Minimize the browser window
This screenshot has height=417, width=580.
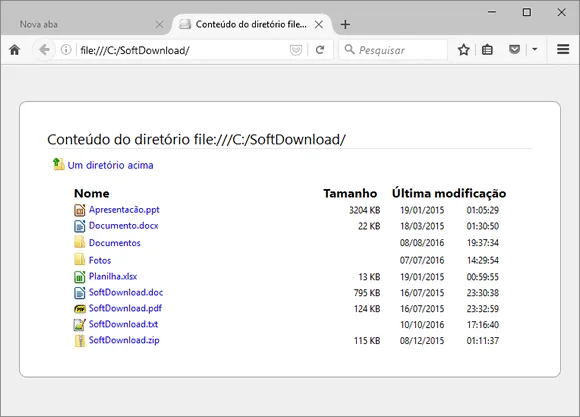492,12
